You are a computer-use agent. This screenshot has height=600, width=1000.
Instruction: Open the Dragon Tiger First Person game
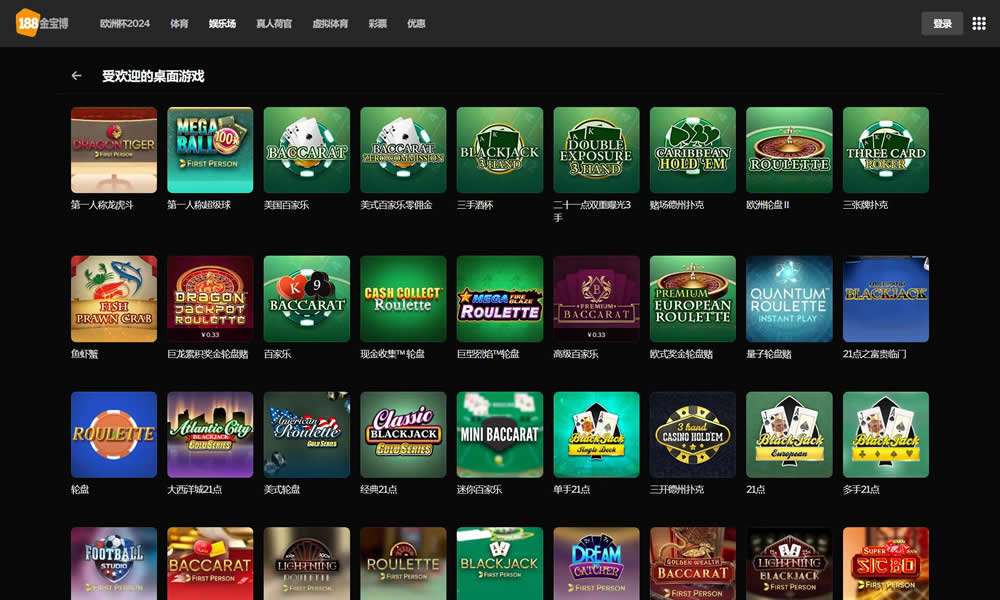pyautogui.click(x=114, y=150)
